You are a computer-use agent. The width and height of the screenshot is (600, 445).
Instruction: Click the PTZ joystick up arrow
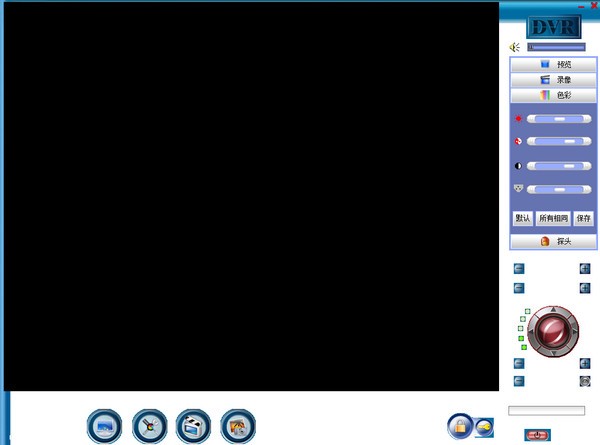(553, 309)
